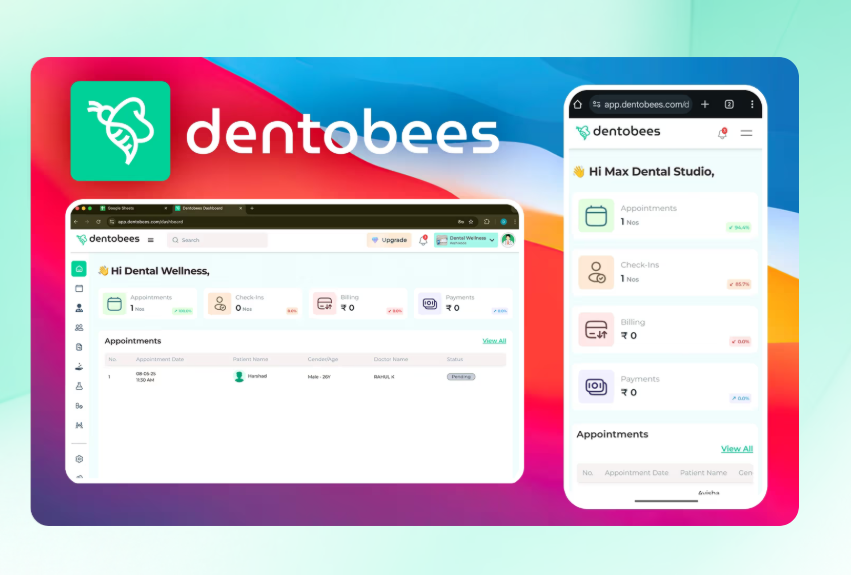Open the tab switcher showing 2 in mobile browser
The image size is (851, 575).
point(729,104)
